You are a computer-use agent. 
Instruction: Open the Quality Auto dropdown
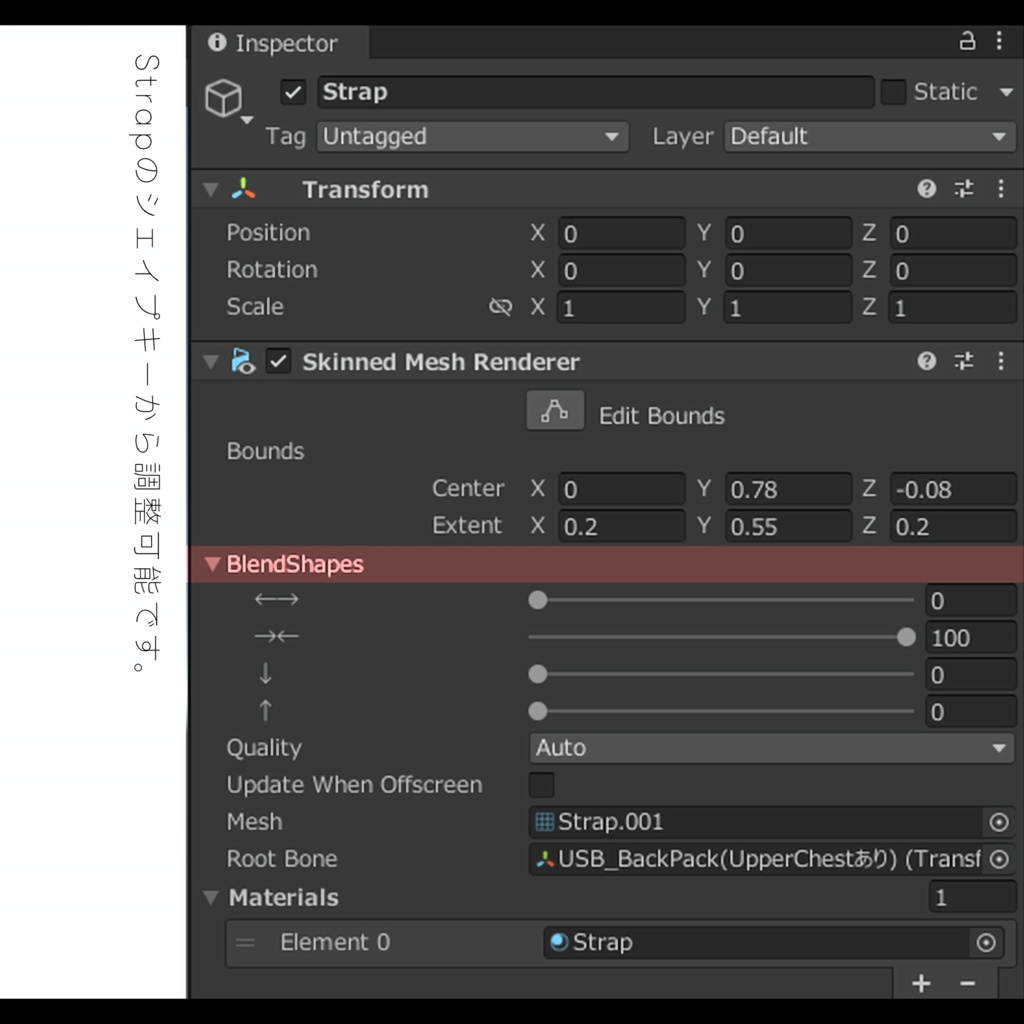click(x=771, y=748)
